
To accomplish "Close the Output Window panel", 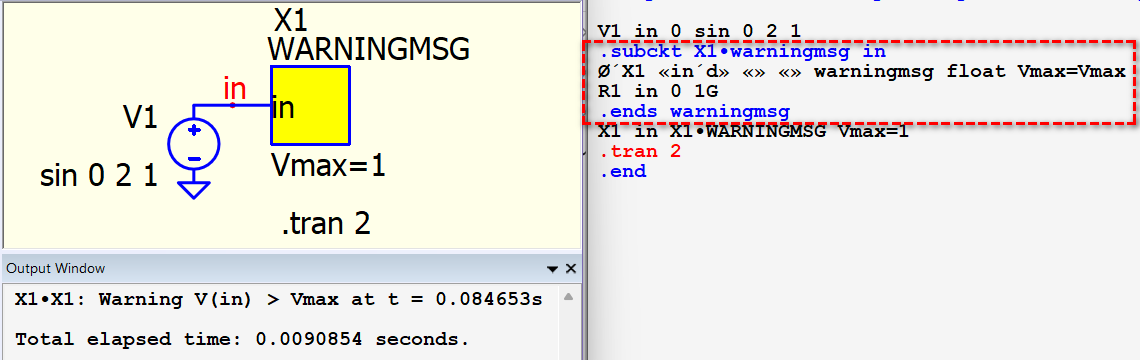I will [571, 268].
